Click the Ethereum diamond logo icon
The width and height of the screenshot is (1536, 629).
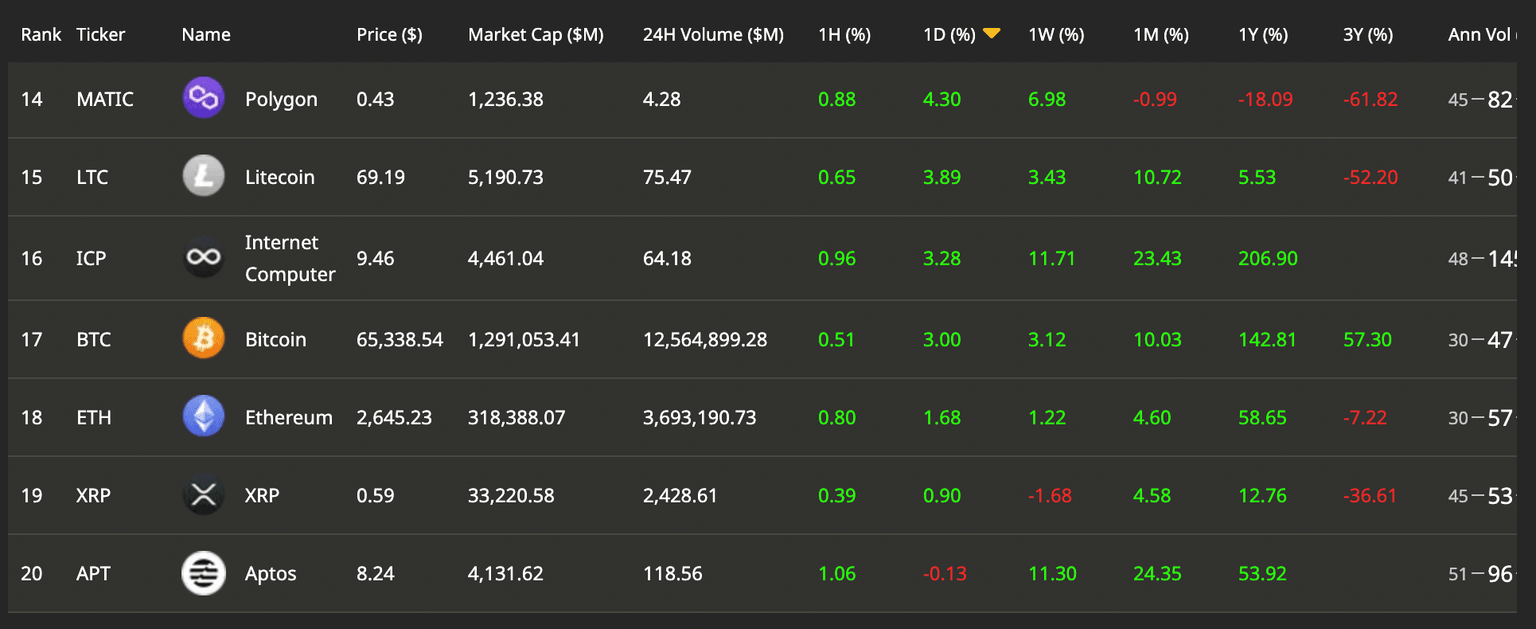pyautogui.click(x=203, y=417)
